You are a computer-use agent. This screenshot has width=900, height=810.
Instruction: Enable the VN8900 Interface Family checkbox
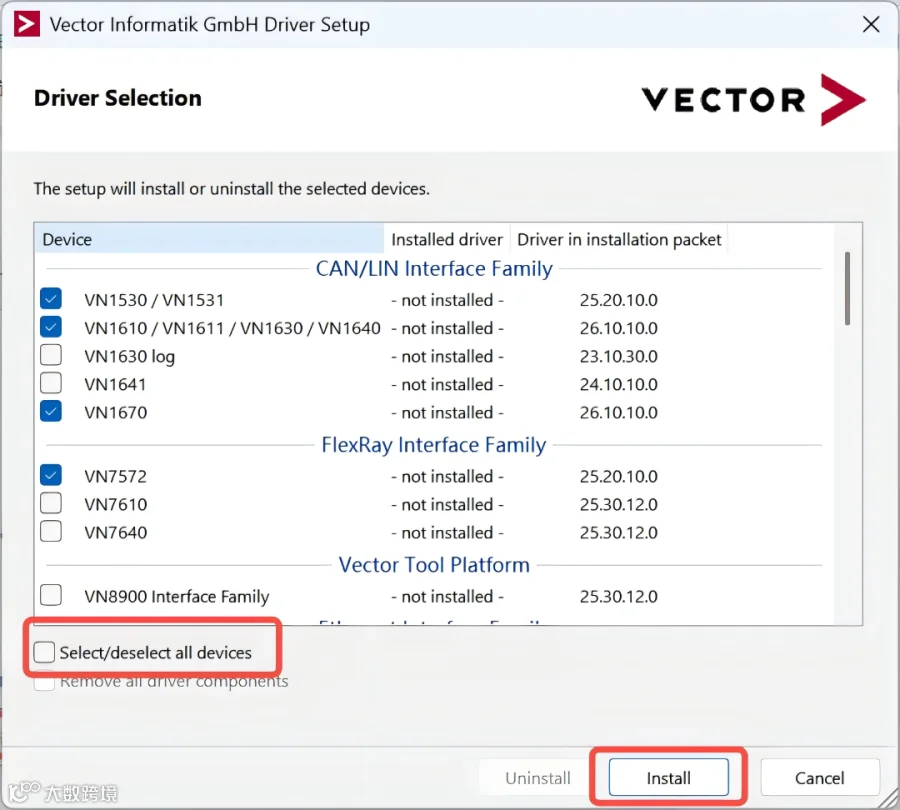51,595
